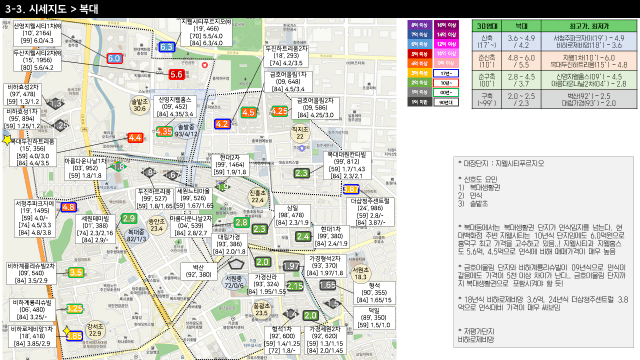This screenshot has height=360, width=640.
Task: Click the pentagon outline icon near 벽산
Action: tap(236, 264)
